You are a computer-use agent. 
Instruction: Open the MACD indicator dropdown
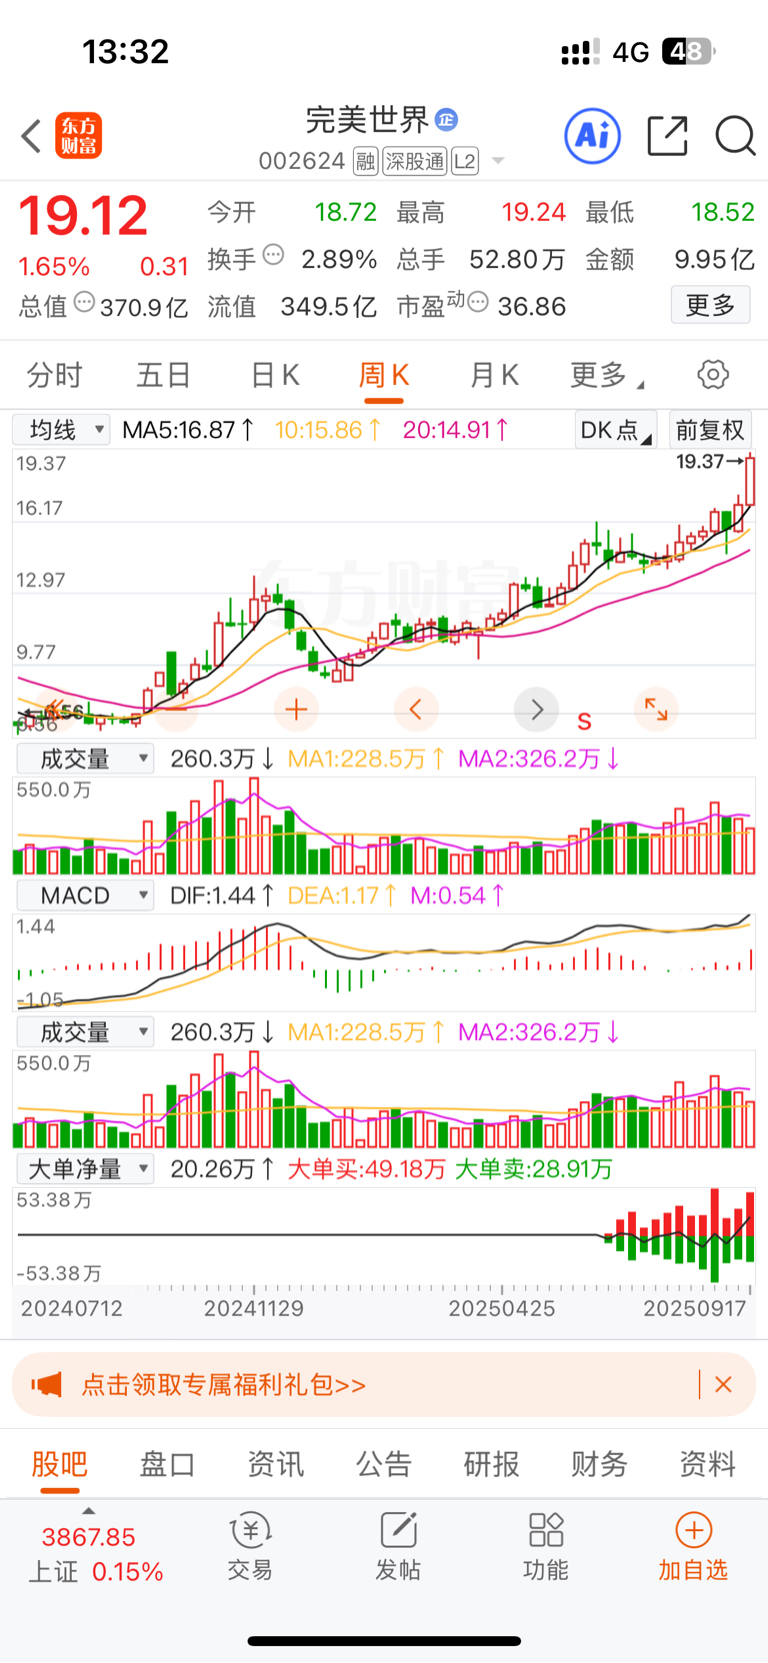coord(86,895)
